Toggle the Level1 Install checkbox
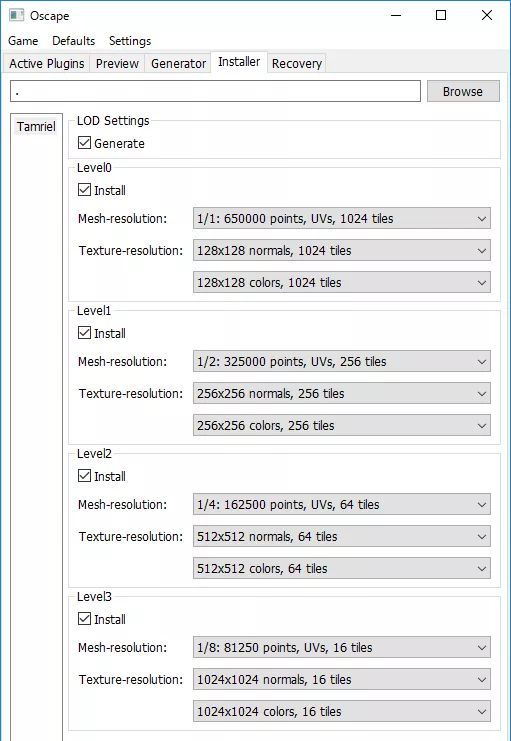 coord(84,333)
